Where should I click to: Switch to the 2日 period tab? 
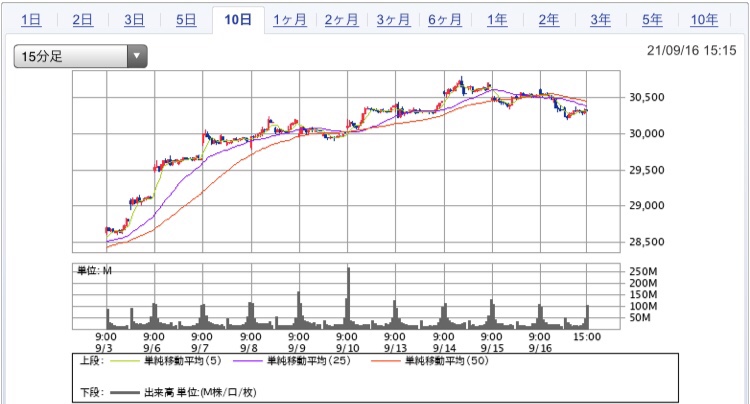point(83,20)
